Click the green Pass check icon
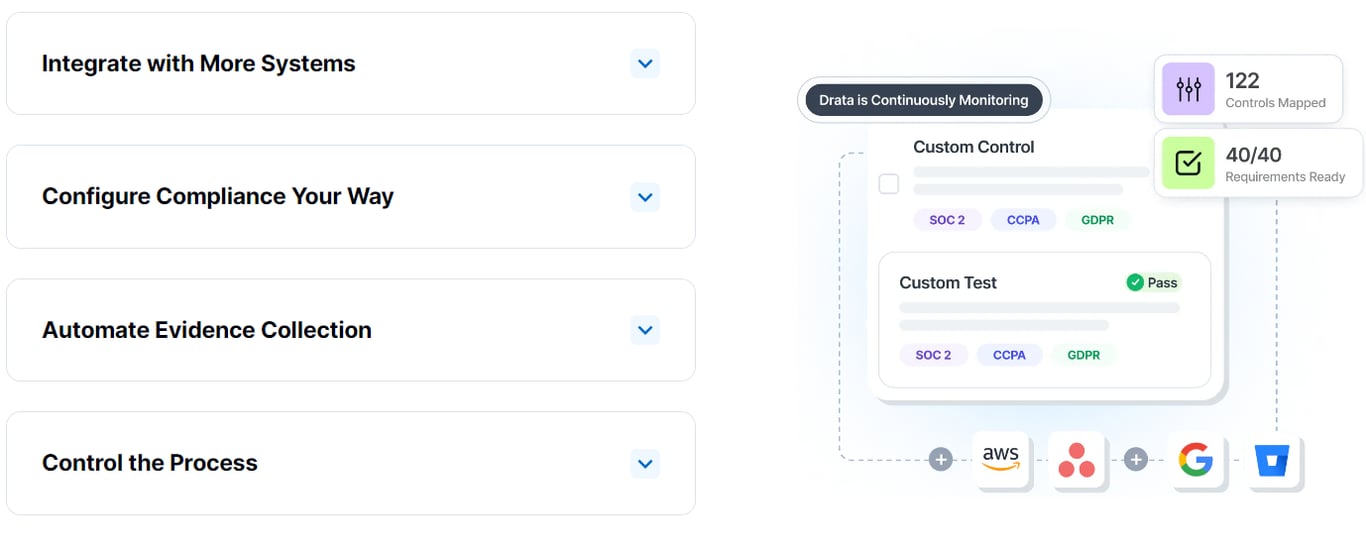 point(1135,283)
